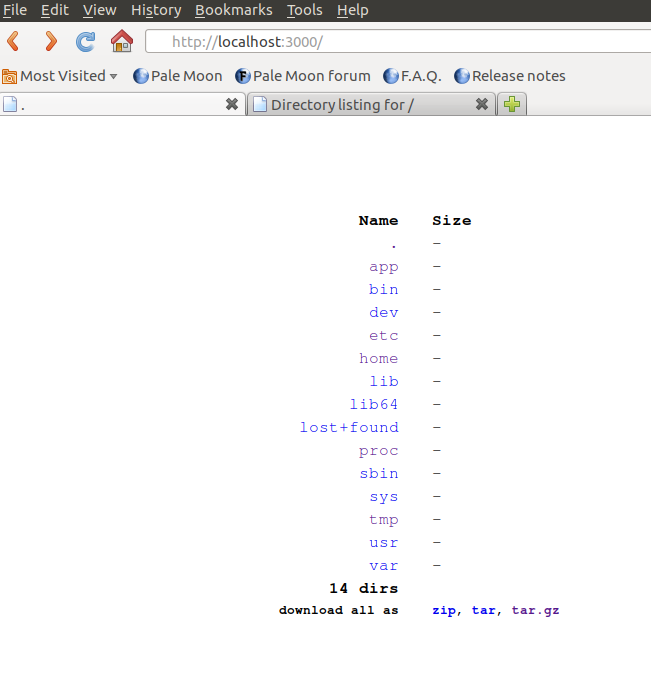Open the sys directory
Image resolution: width=651 pixels, height=673 pixels.
[x=384, y=497]
